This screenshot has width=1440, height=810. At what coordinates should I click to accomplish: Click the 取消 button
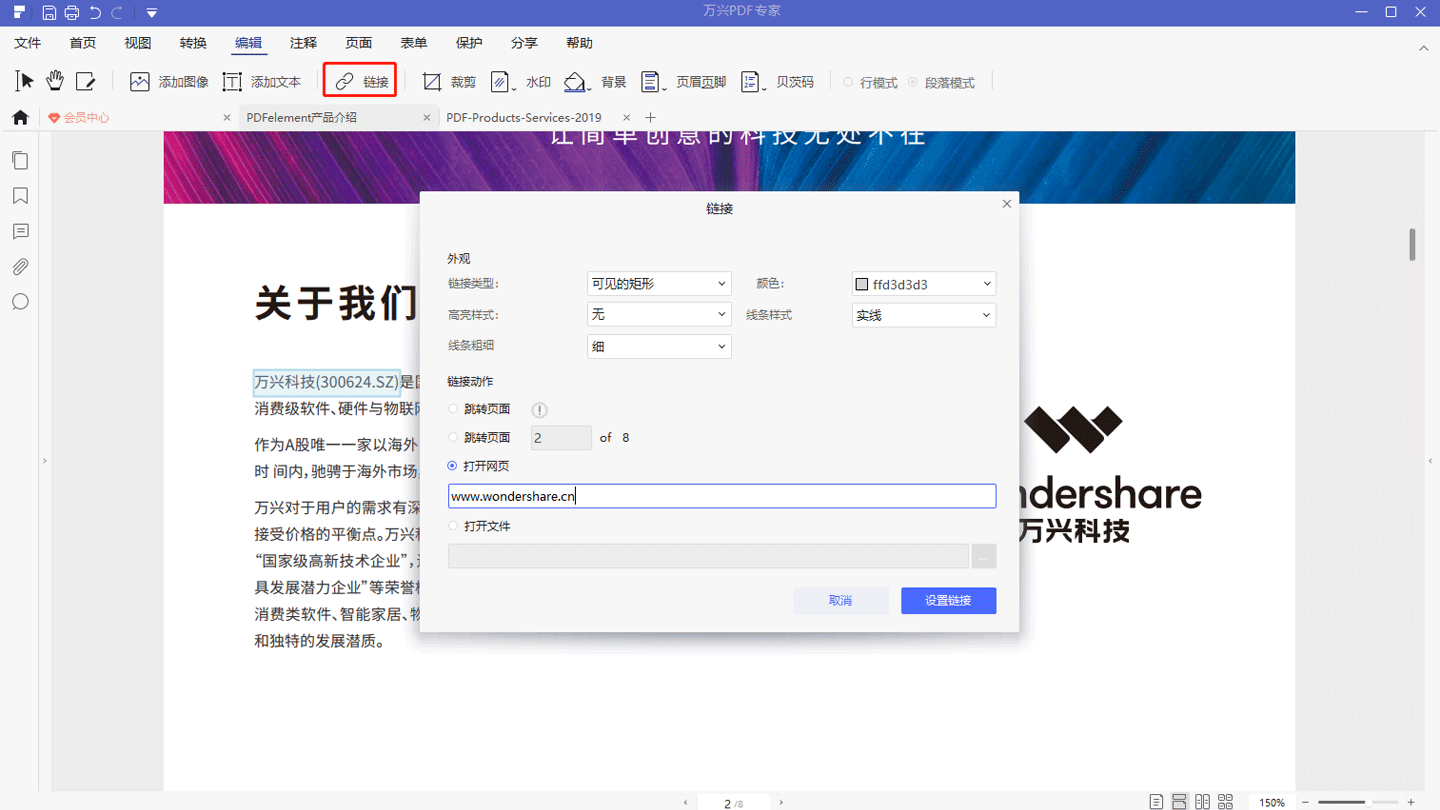click(841, 600)
